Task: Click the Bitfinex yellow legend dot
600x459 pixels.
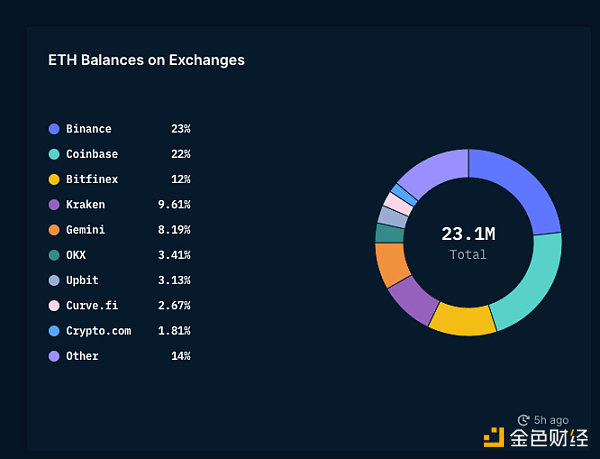Action: pos(54,179)
